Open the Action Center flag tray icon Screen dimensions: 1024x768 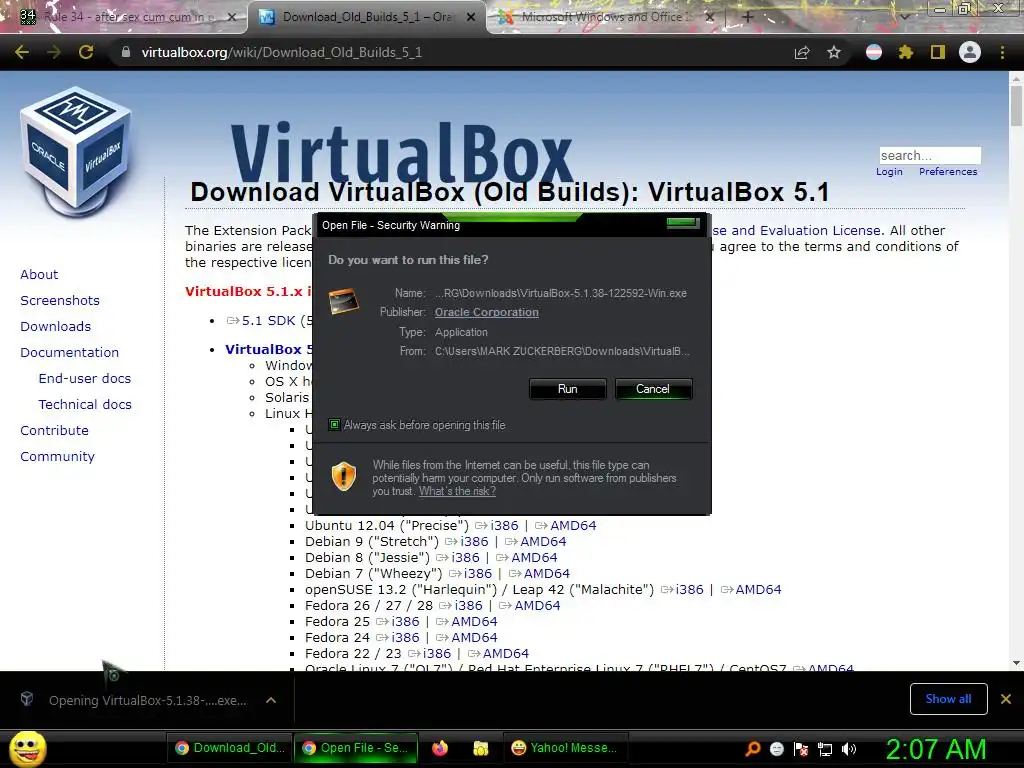(x=801, y=749)
